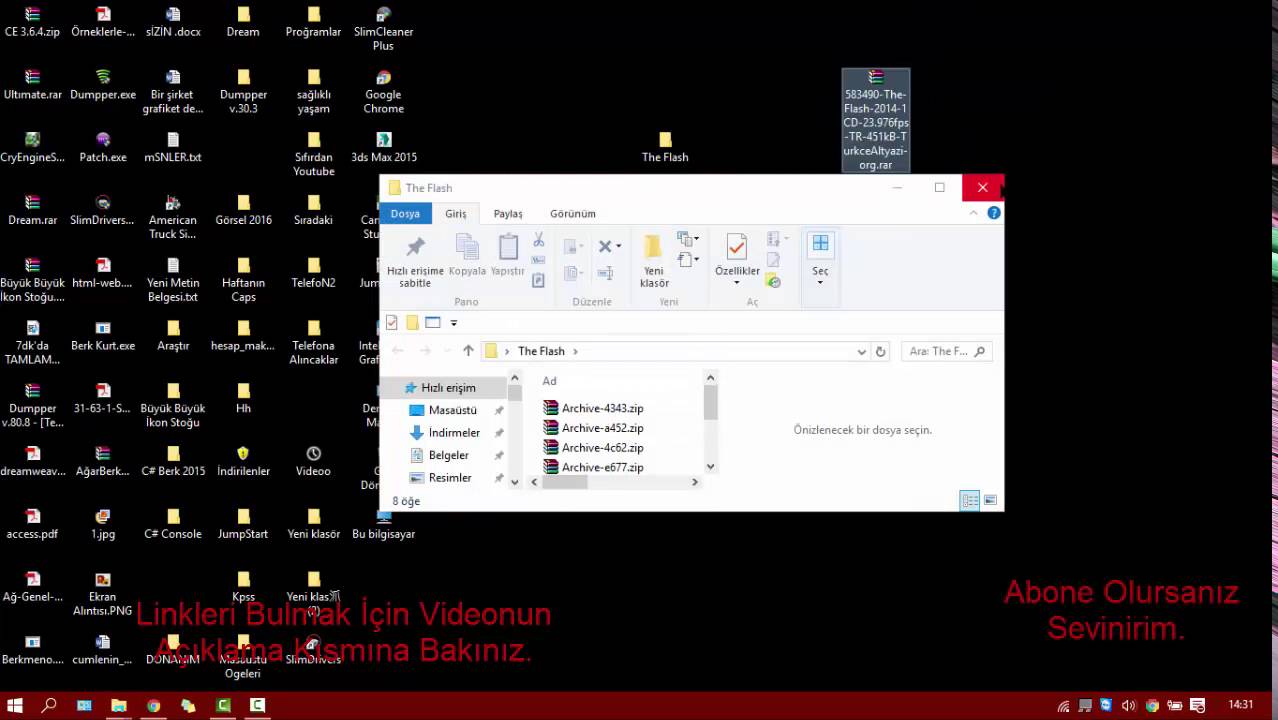1278x720 pixels.
Task: Click The Flash breadcrumb in address bar
Action: pos(541,351)
